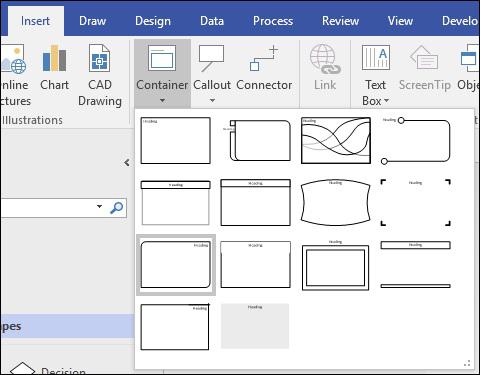This screenshot has height=375, width=480.
Task: Open the Review tab
Action: click(x=340, y=21)
